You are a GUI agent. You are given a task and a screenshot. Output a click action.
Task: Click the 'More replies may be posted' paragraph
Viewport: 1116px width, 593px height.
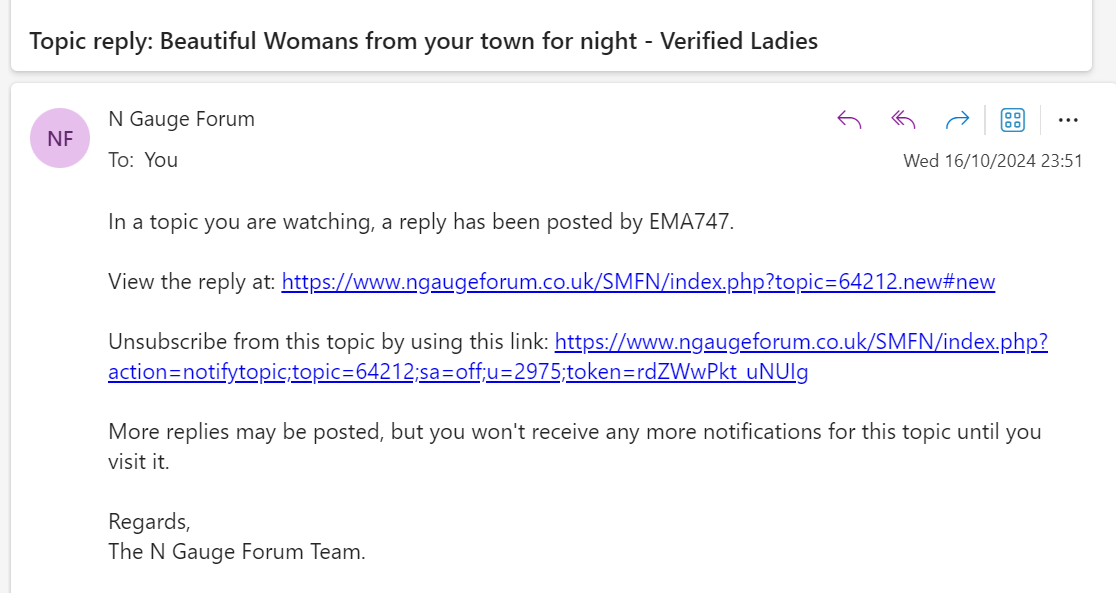pyautogui.click(x=575, y=446)
